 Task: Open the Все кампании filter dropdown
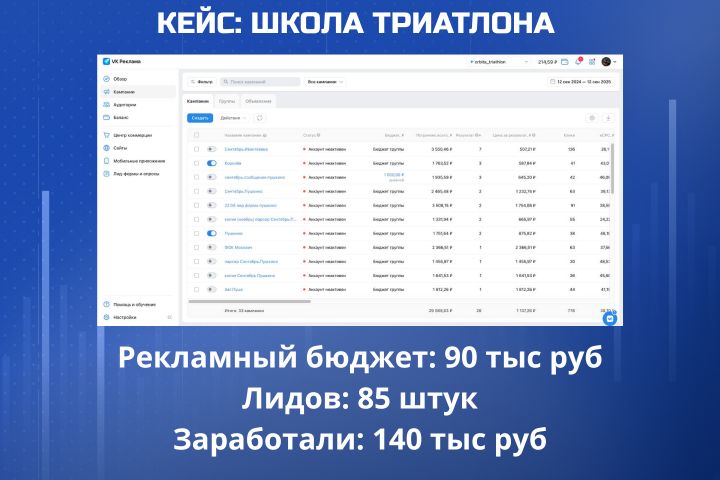(325, 82)
